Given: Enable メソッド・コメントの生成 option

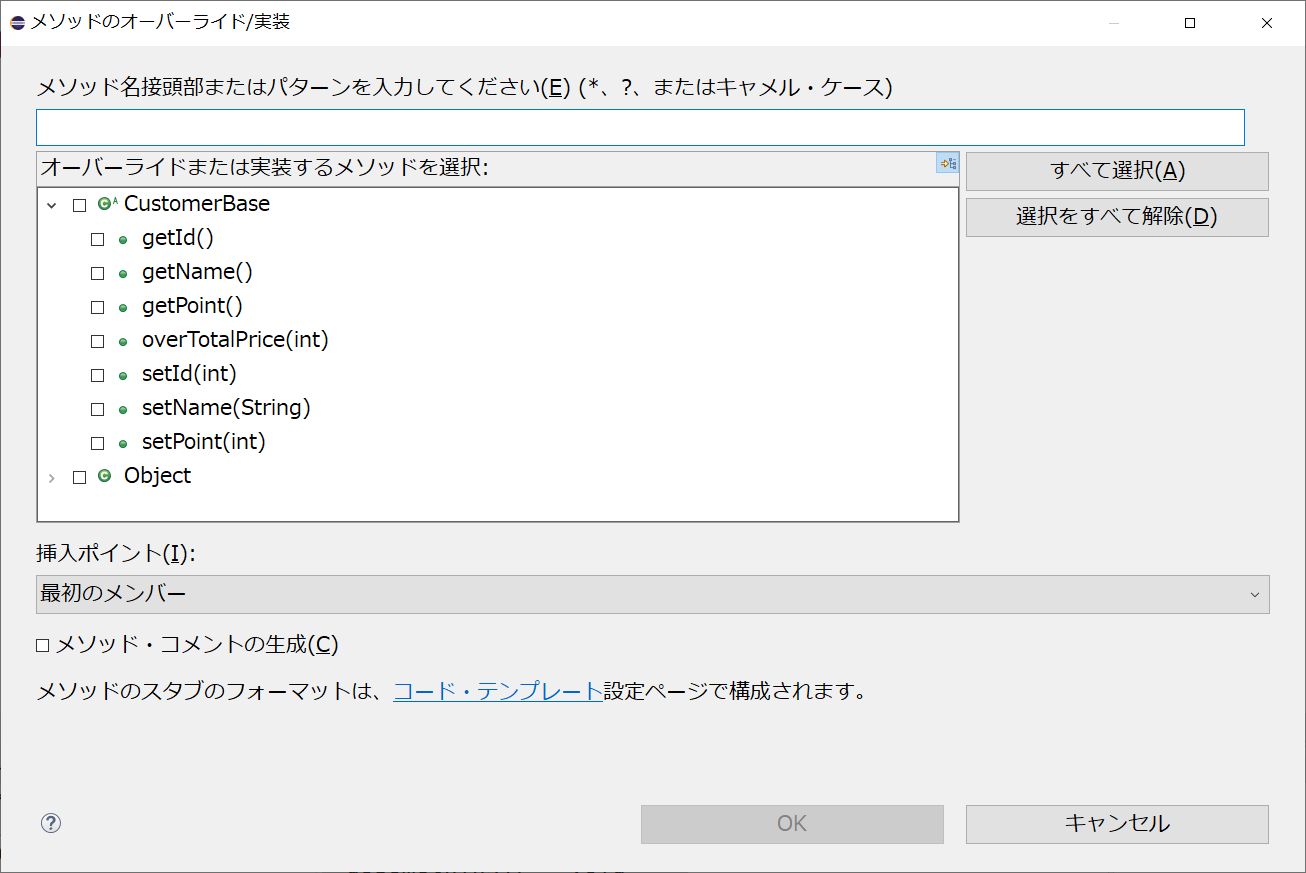Looking at the screenshot, I should tap(42, 645).
